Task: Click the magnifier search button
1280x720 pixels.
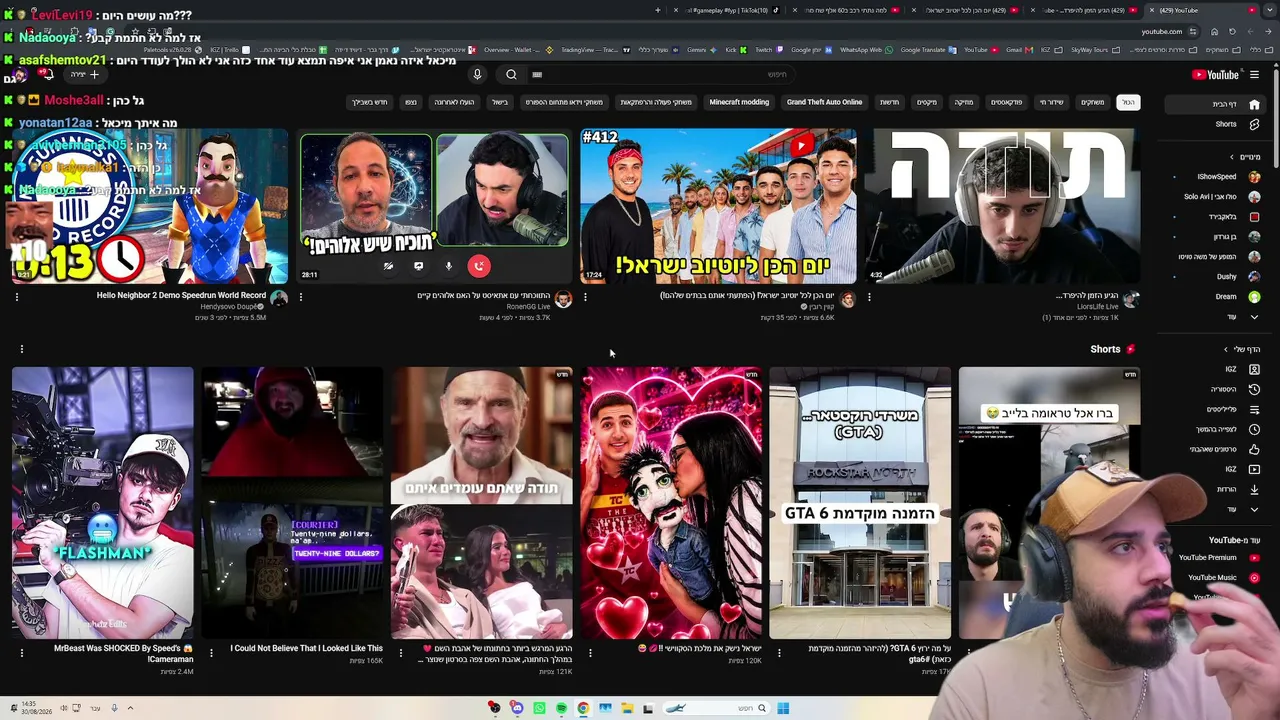Action: tap(511, 74)
